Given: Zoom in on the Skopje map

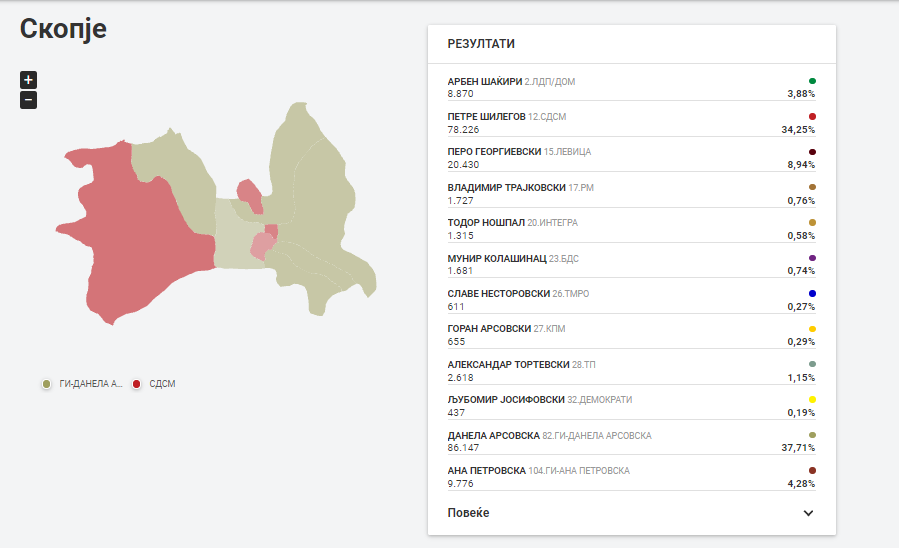Looking at the screenshot, I should click(x=28, y=80).
